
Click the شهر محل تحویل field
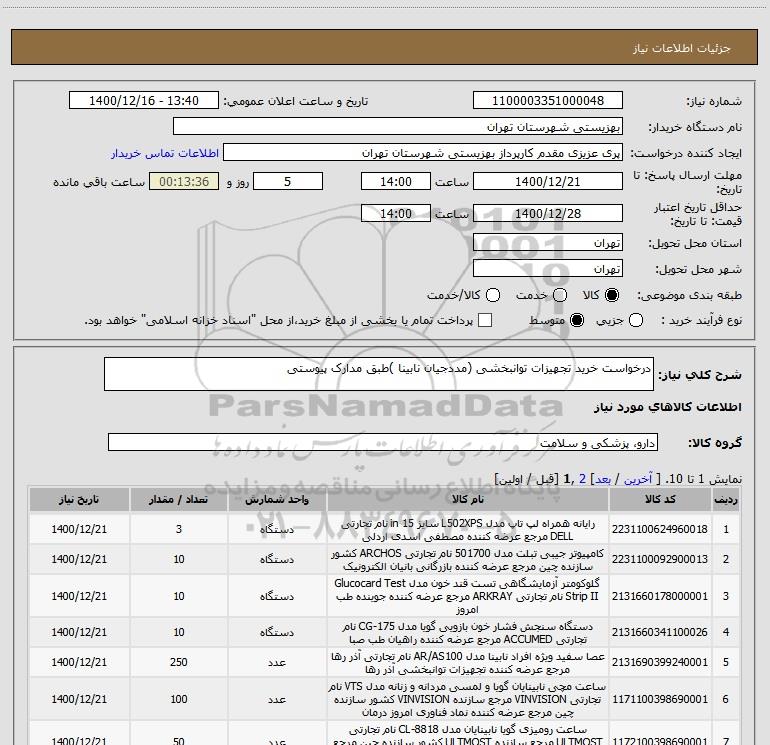coord(548,268)
